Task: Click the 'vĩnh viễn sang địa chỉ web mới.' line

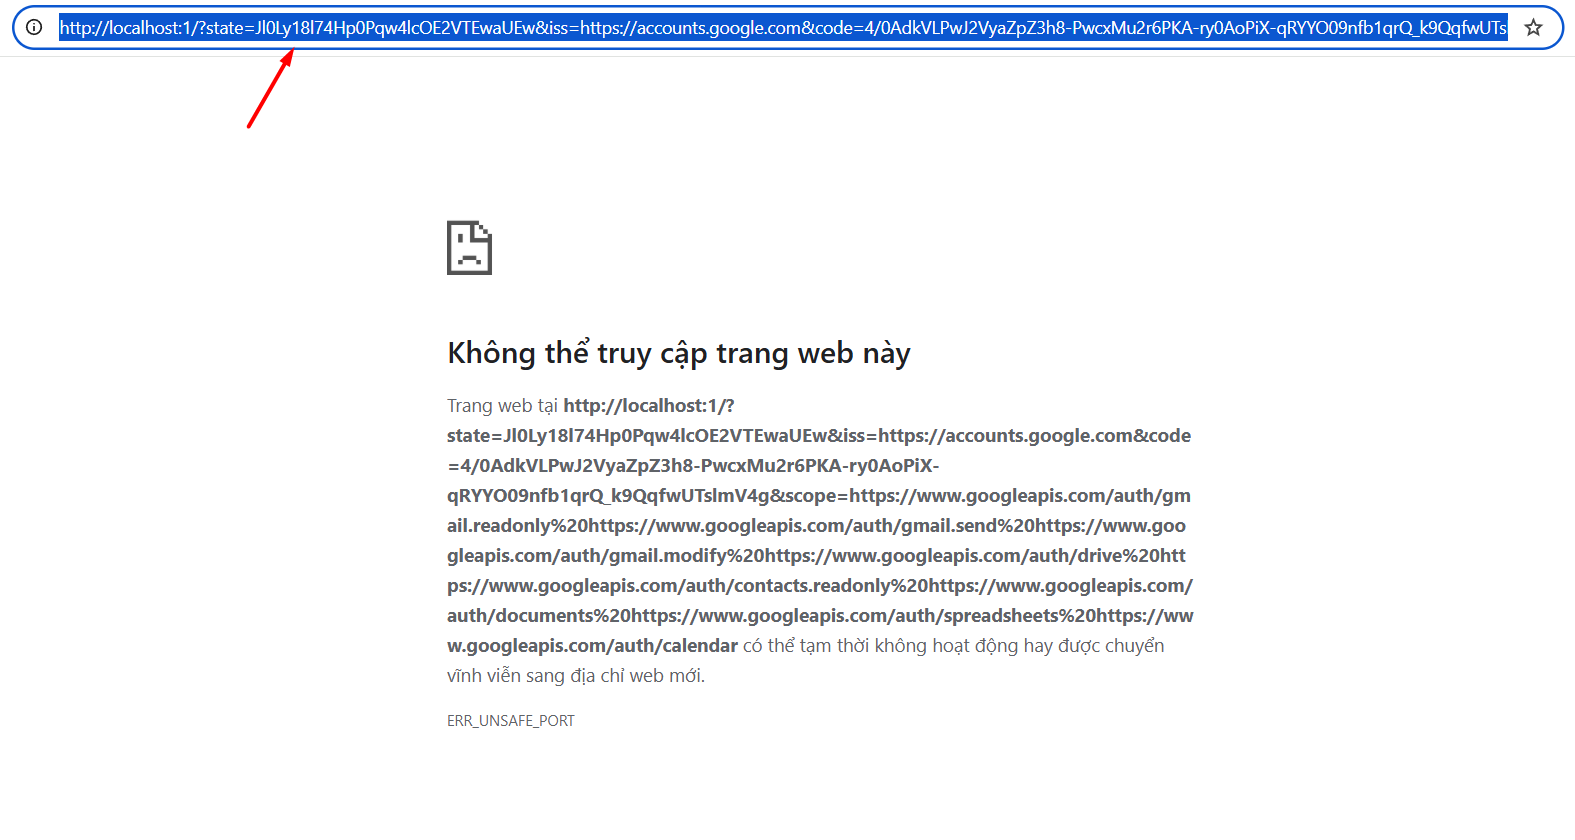Action: click(576, 676)
